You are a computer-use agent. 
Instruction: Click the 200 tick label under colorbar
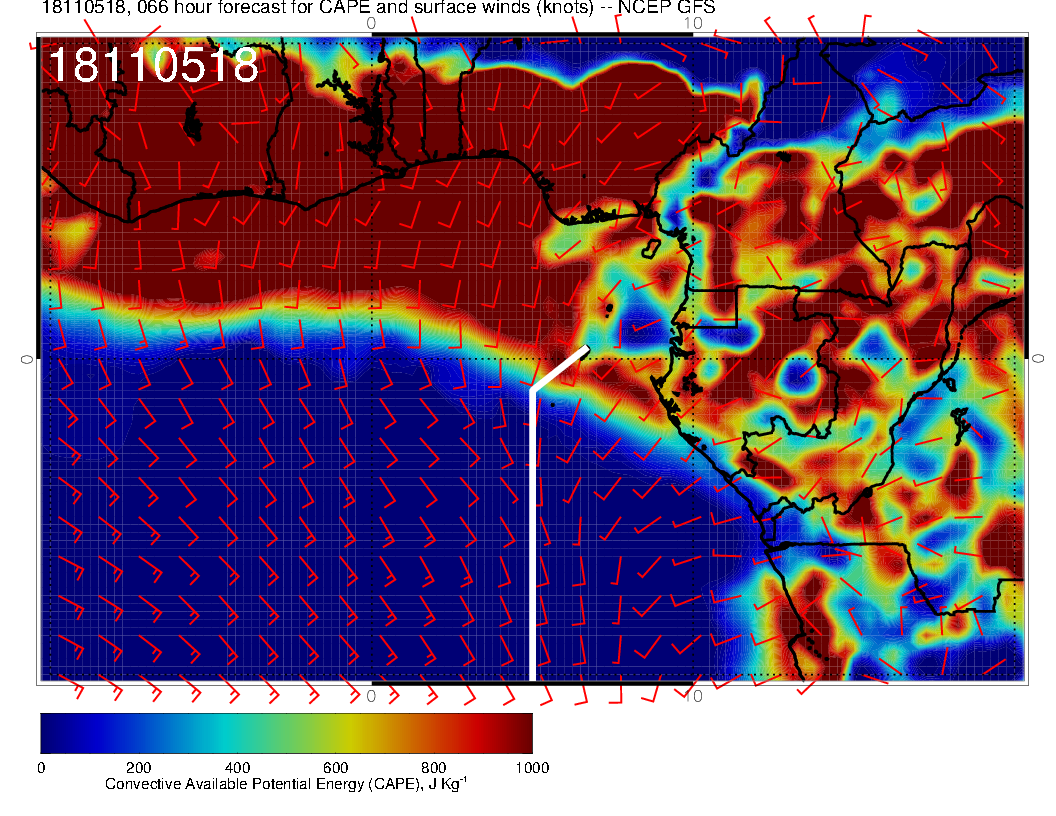point(139,768)
